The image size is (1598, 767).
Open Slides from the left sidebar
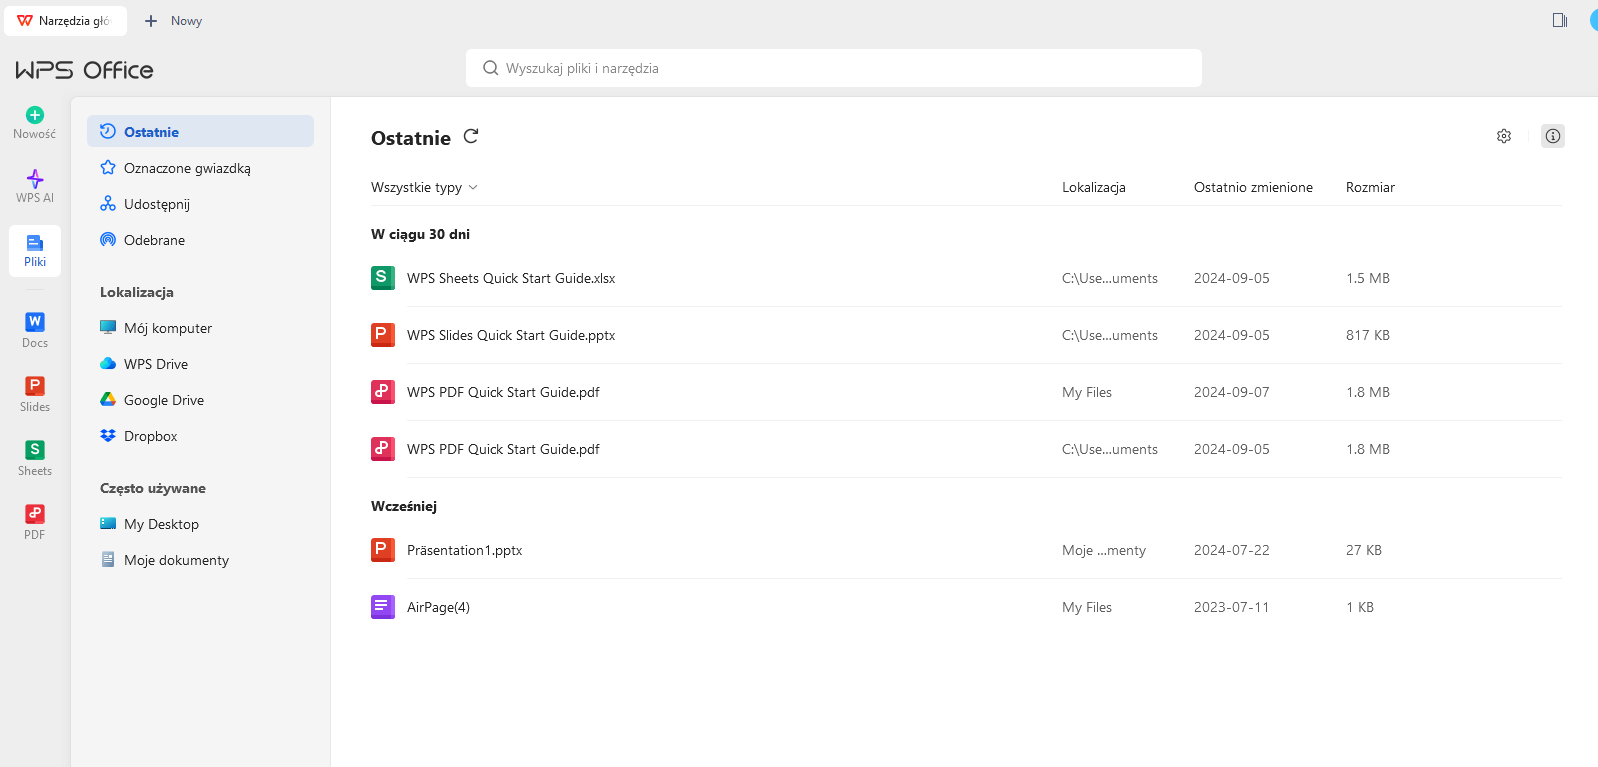coord(35,394)
